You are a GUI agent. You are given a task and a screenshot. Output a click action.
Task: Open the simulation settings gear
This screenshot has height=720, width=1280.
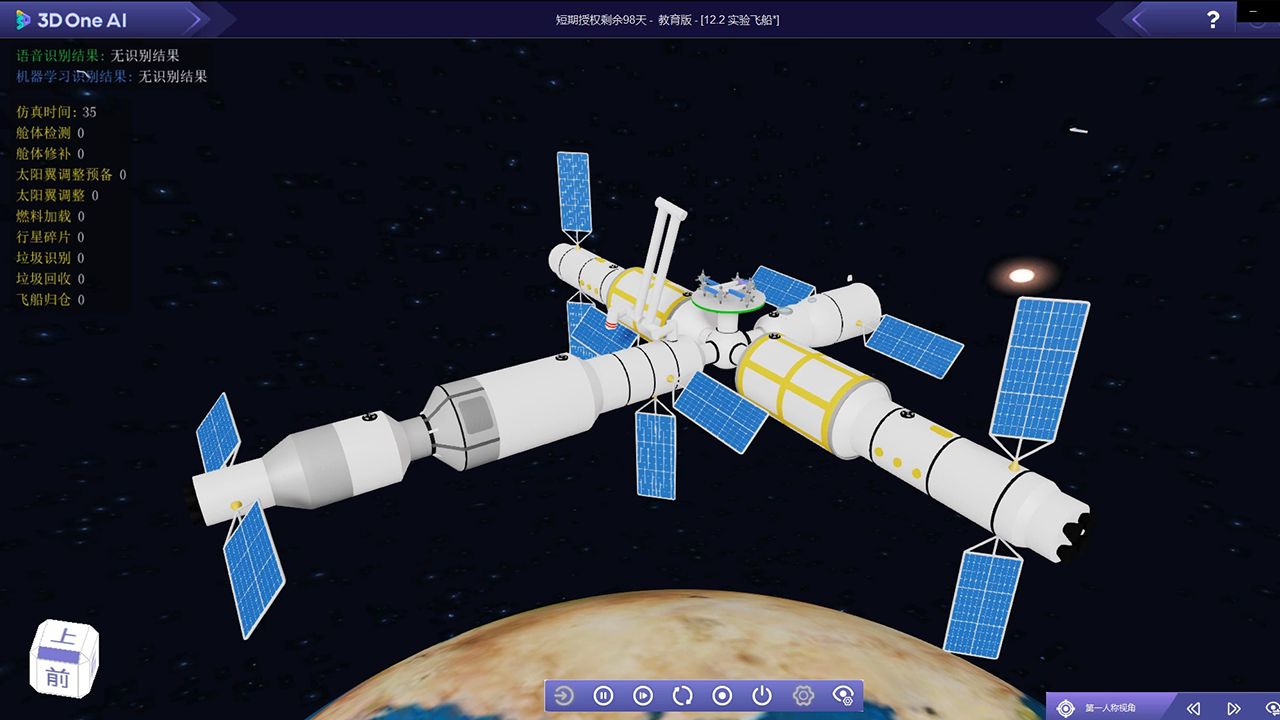click(802, 696)
